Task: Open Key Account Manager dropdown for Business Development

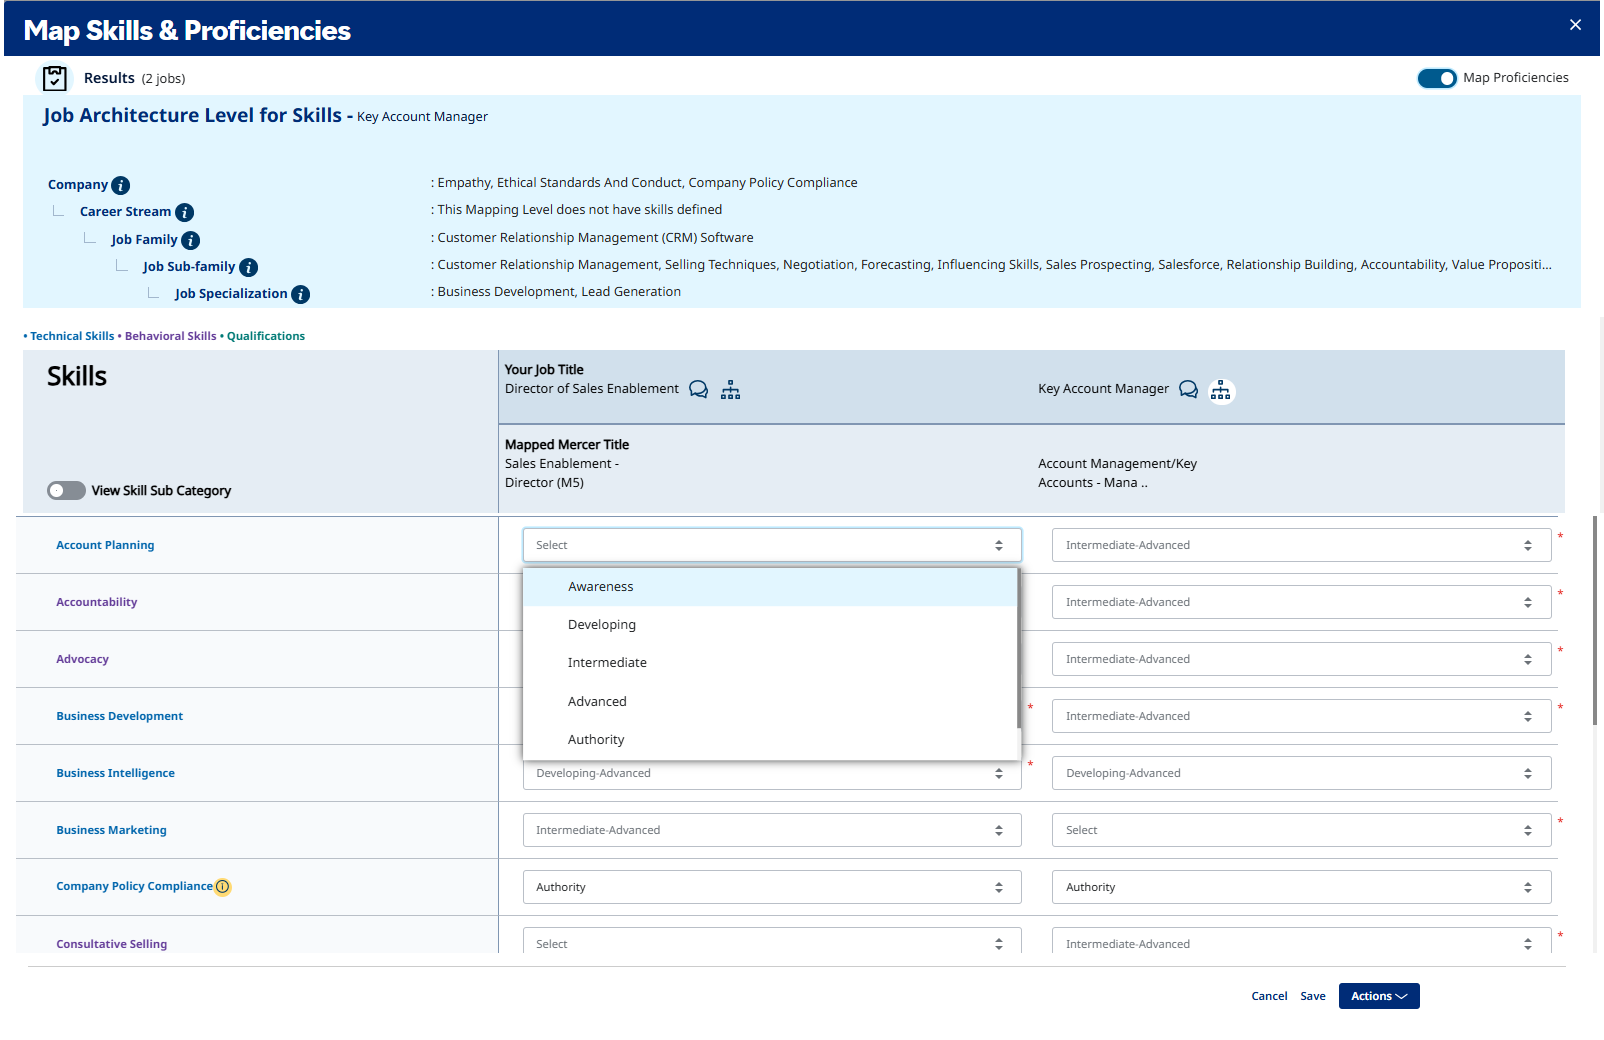Action: [x=1301, y=716]
